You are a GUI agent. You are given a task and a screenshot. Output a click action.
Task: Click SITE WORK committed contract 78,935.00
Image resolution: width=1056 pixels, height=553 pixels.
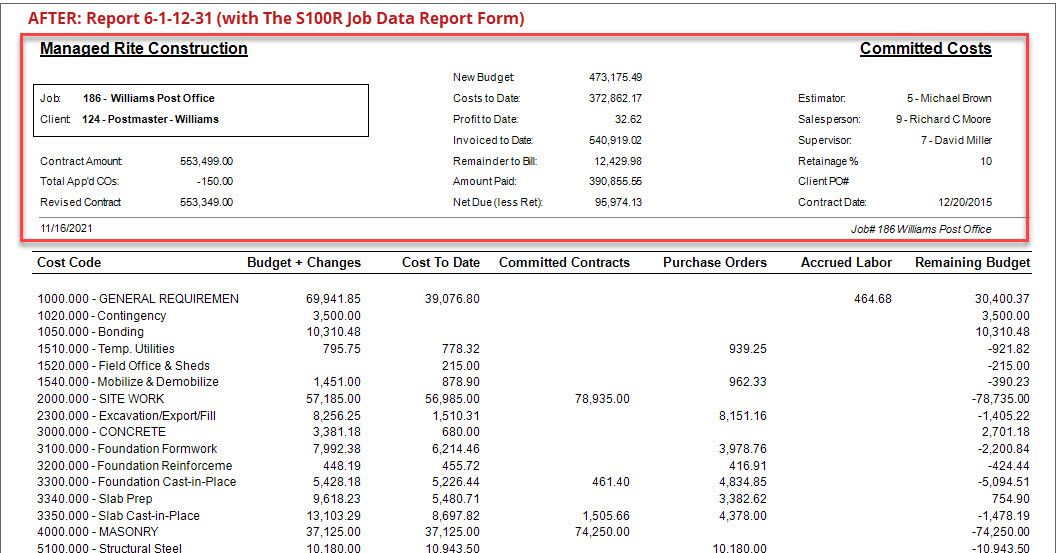(602, 399)
